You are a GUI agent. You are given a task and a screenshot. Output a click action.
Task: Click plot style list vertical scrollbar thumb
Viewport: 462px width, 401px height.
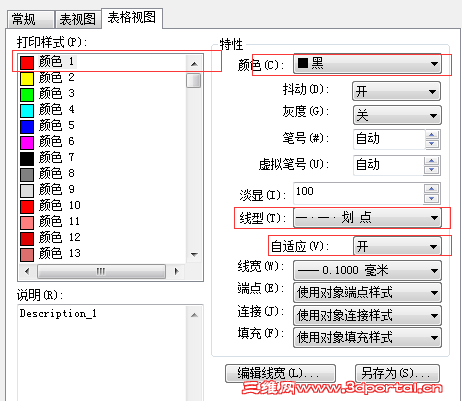click(194, 81)
